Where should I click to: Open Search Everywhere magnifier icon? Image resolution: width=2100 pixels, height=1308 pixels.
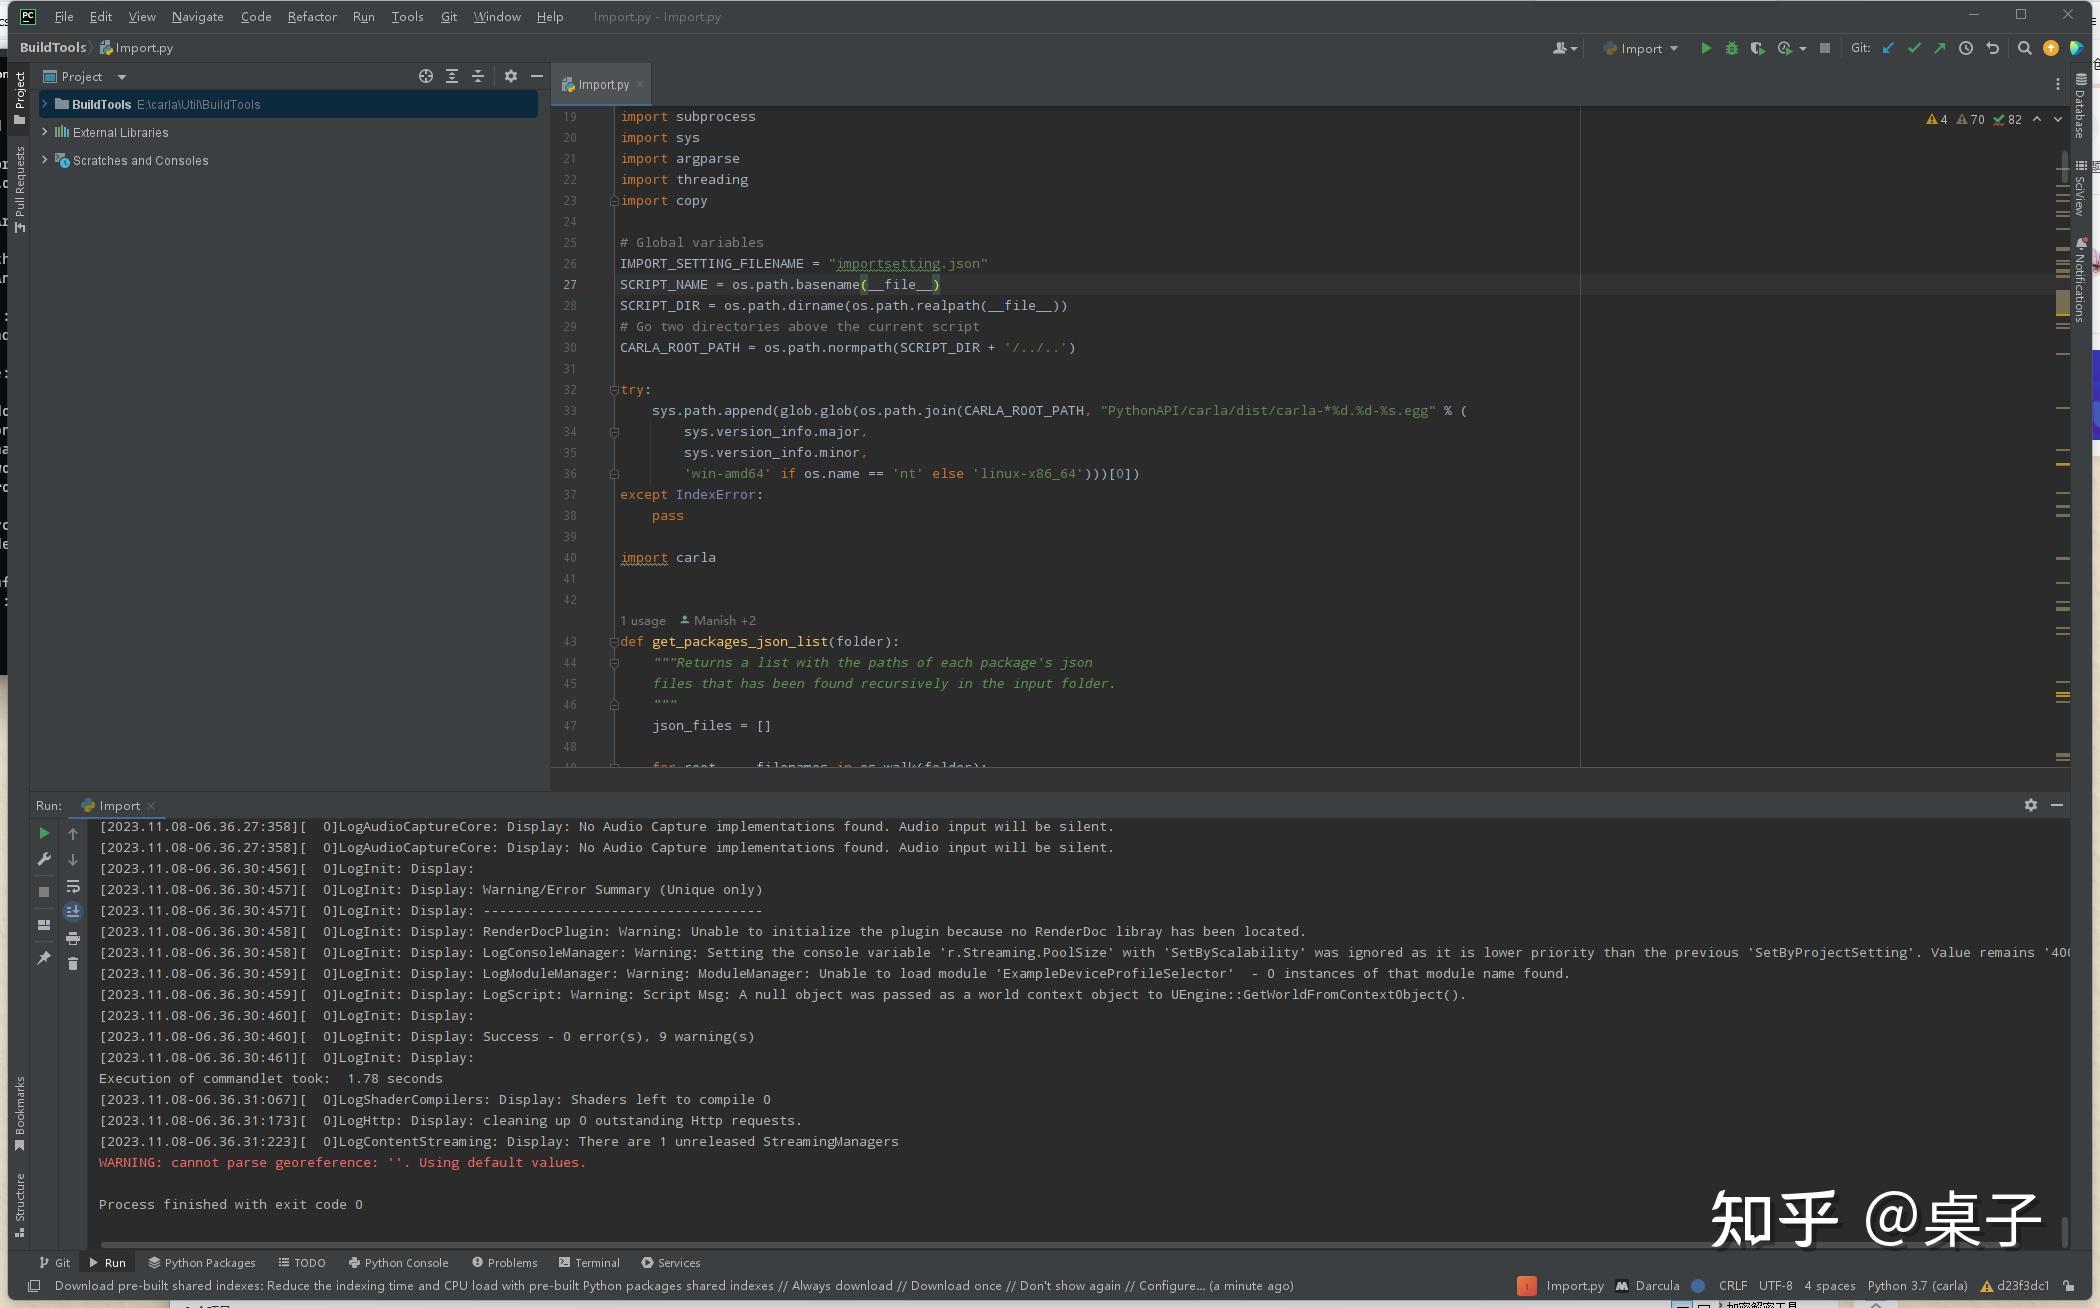click(x=2024, y=48)
